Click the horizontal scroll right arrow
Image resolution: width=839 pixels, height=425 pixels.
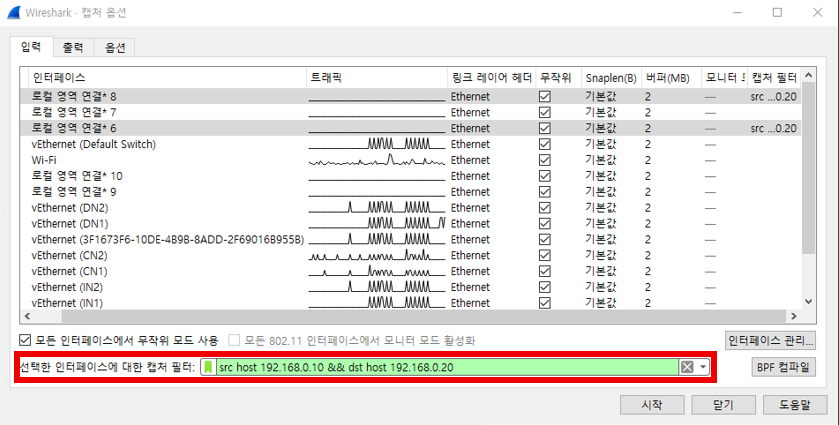(795, 317)
